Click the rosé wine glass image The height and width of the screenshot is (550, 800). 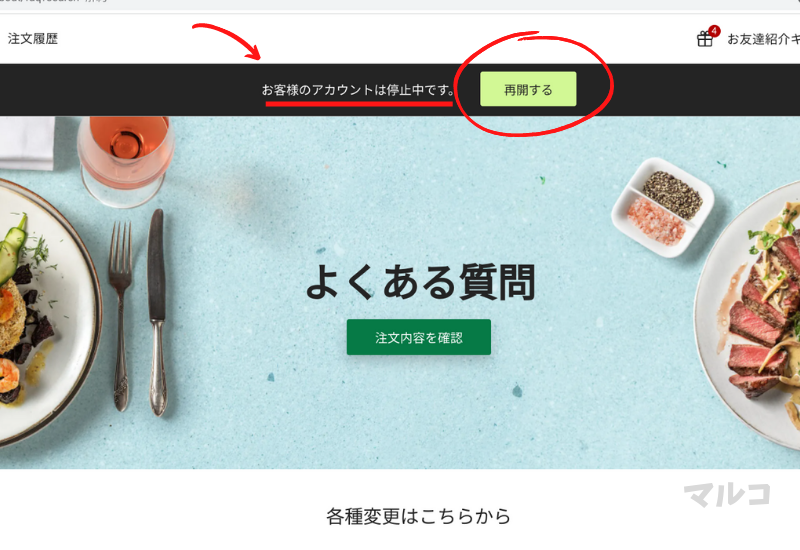[126, 158]
